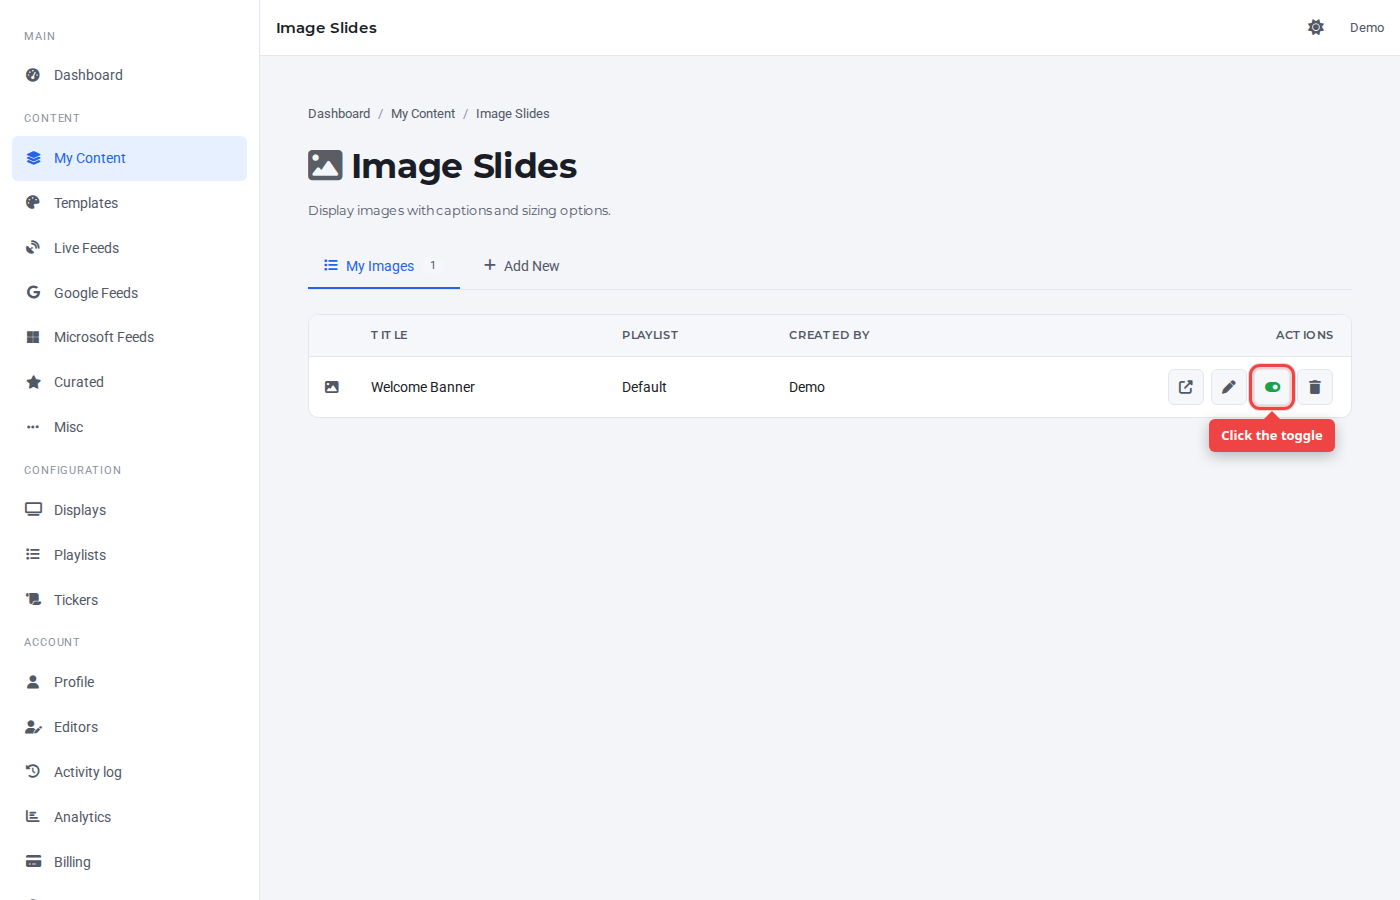Click My Content breadcrumb link
The image size is (1400, 900).
click(x=423, y=114)
